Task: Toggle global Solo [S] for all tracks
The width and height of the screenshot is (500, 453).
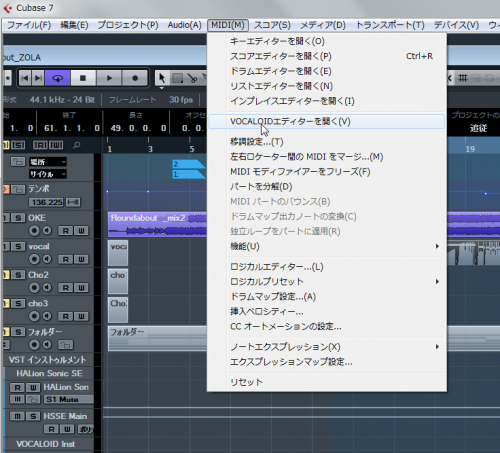Action: tap(18, 145)
